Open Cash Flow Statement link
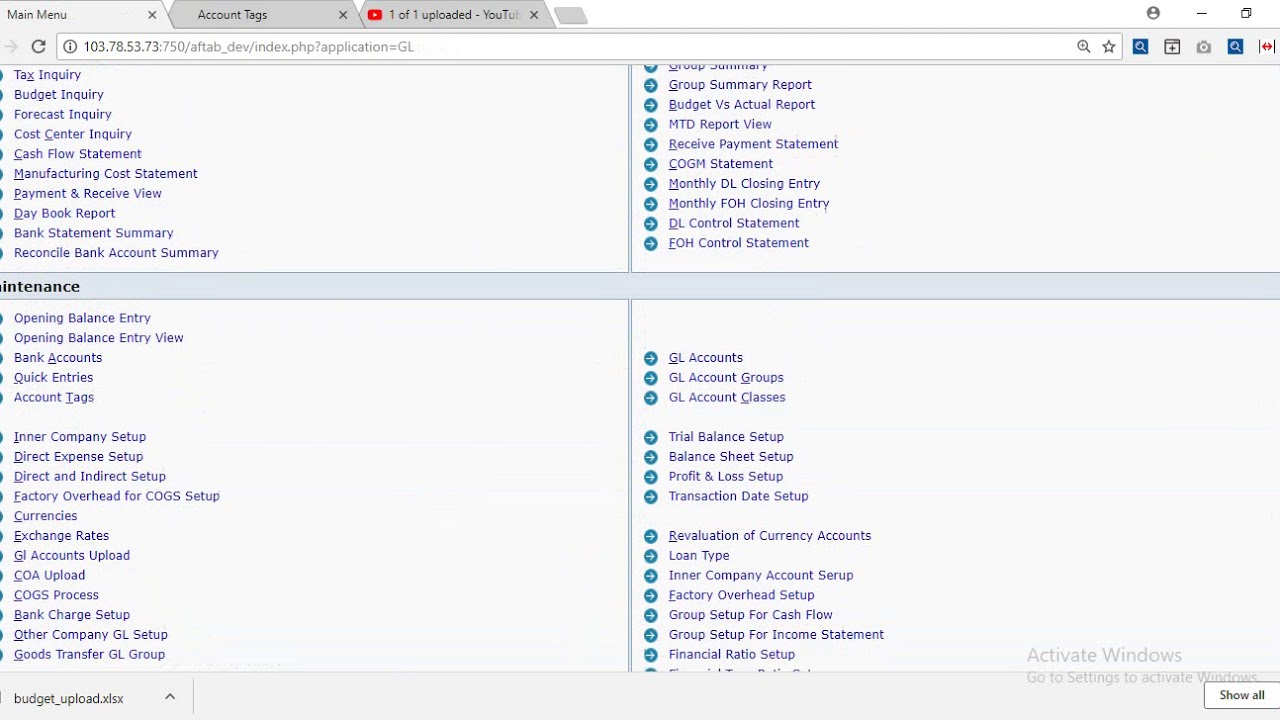The height and width of the screenshot is (720, 1280). pyautogui.click(x=78, y=154)
